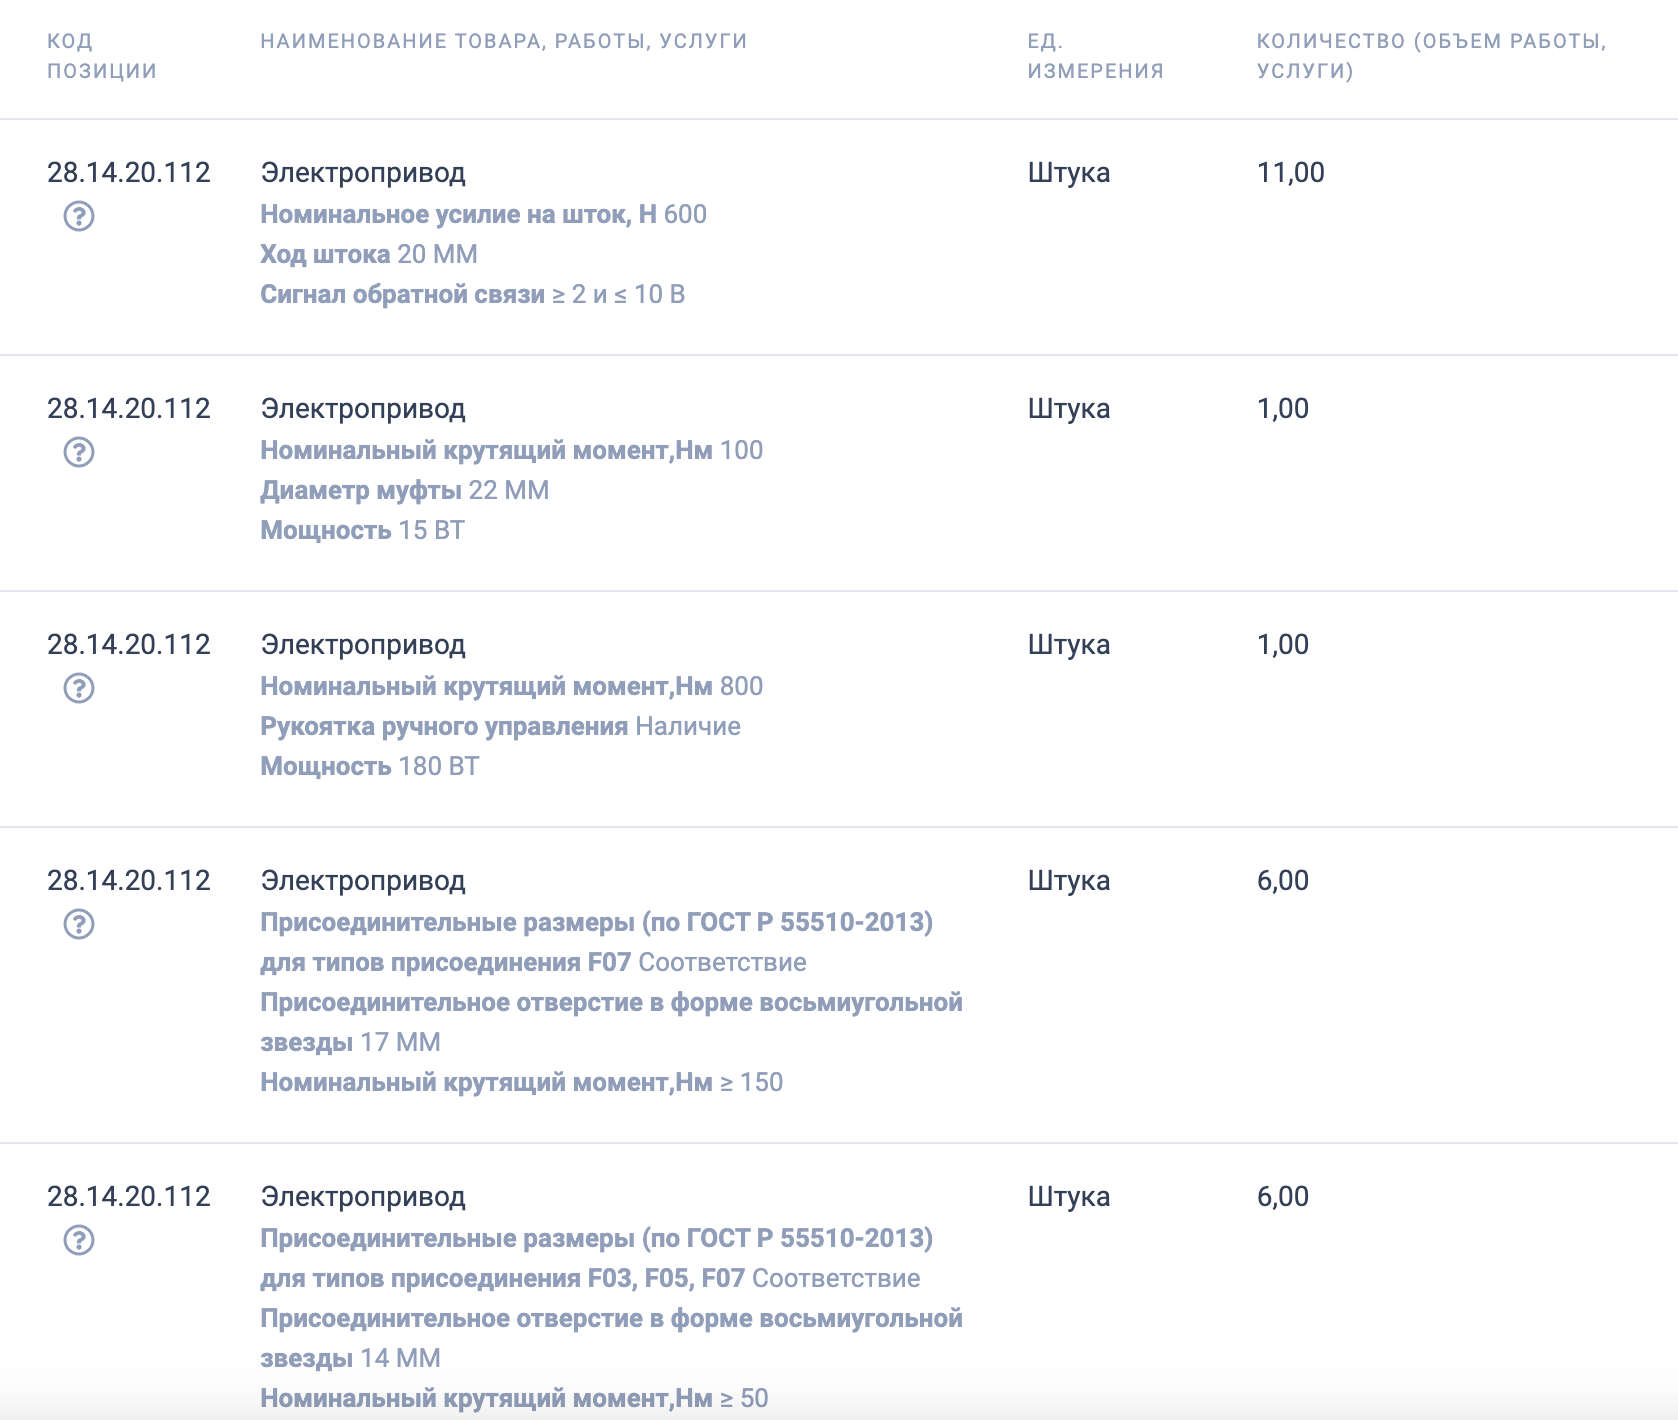Click the Код позиции column header

click(102, 56)
